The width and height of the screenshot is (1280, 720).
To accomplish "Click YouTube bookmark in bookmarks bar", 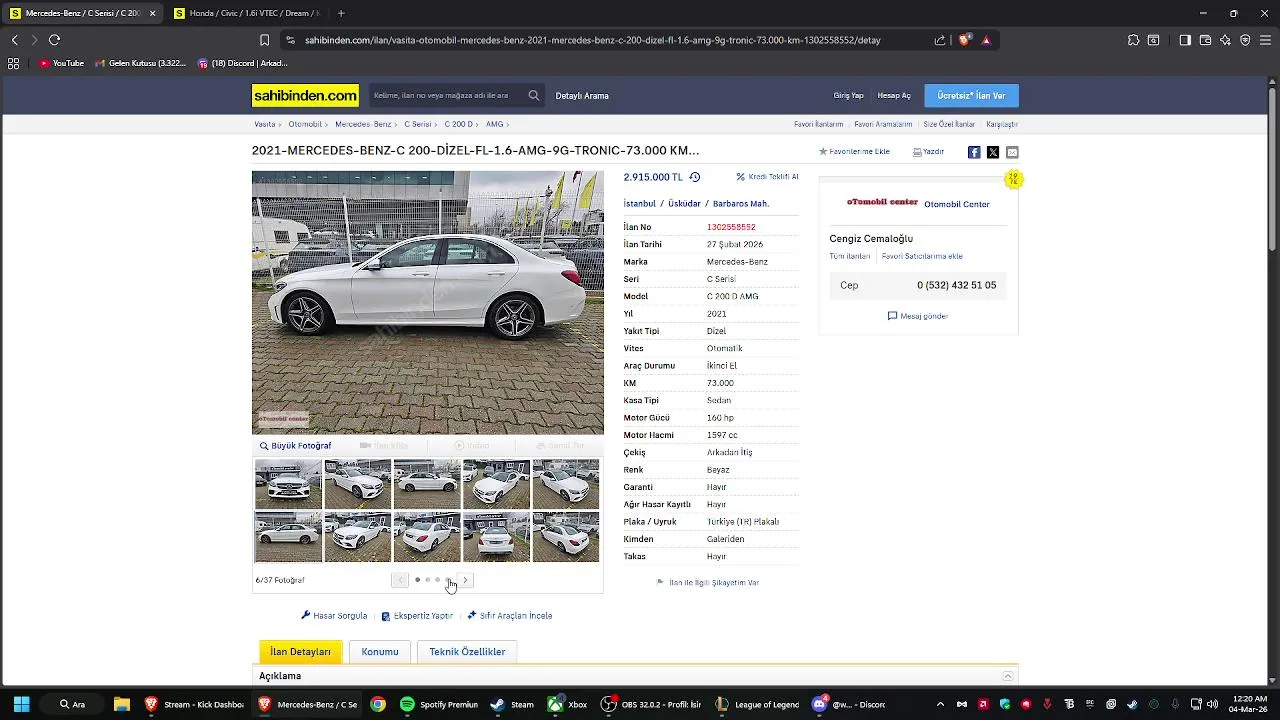I will [x=61, y=63].
